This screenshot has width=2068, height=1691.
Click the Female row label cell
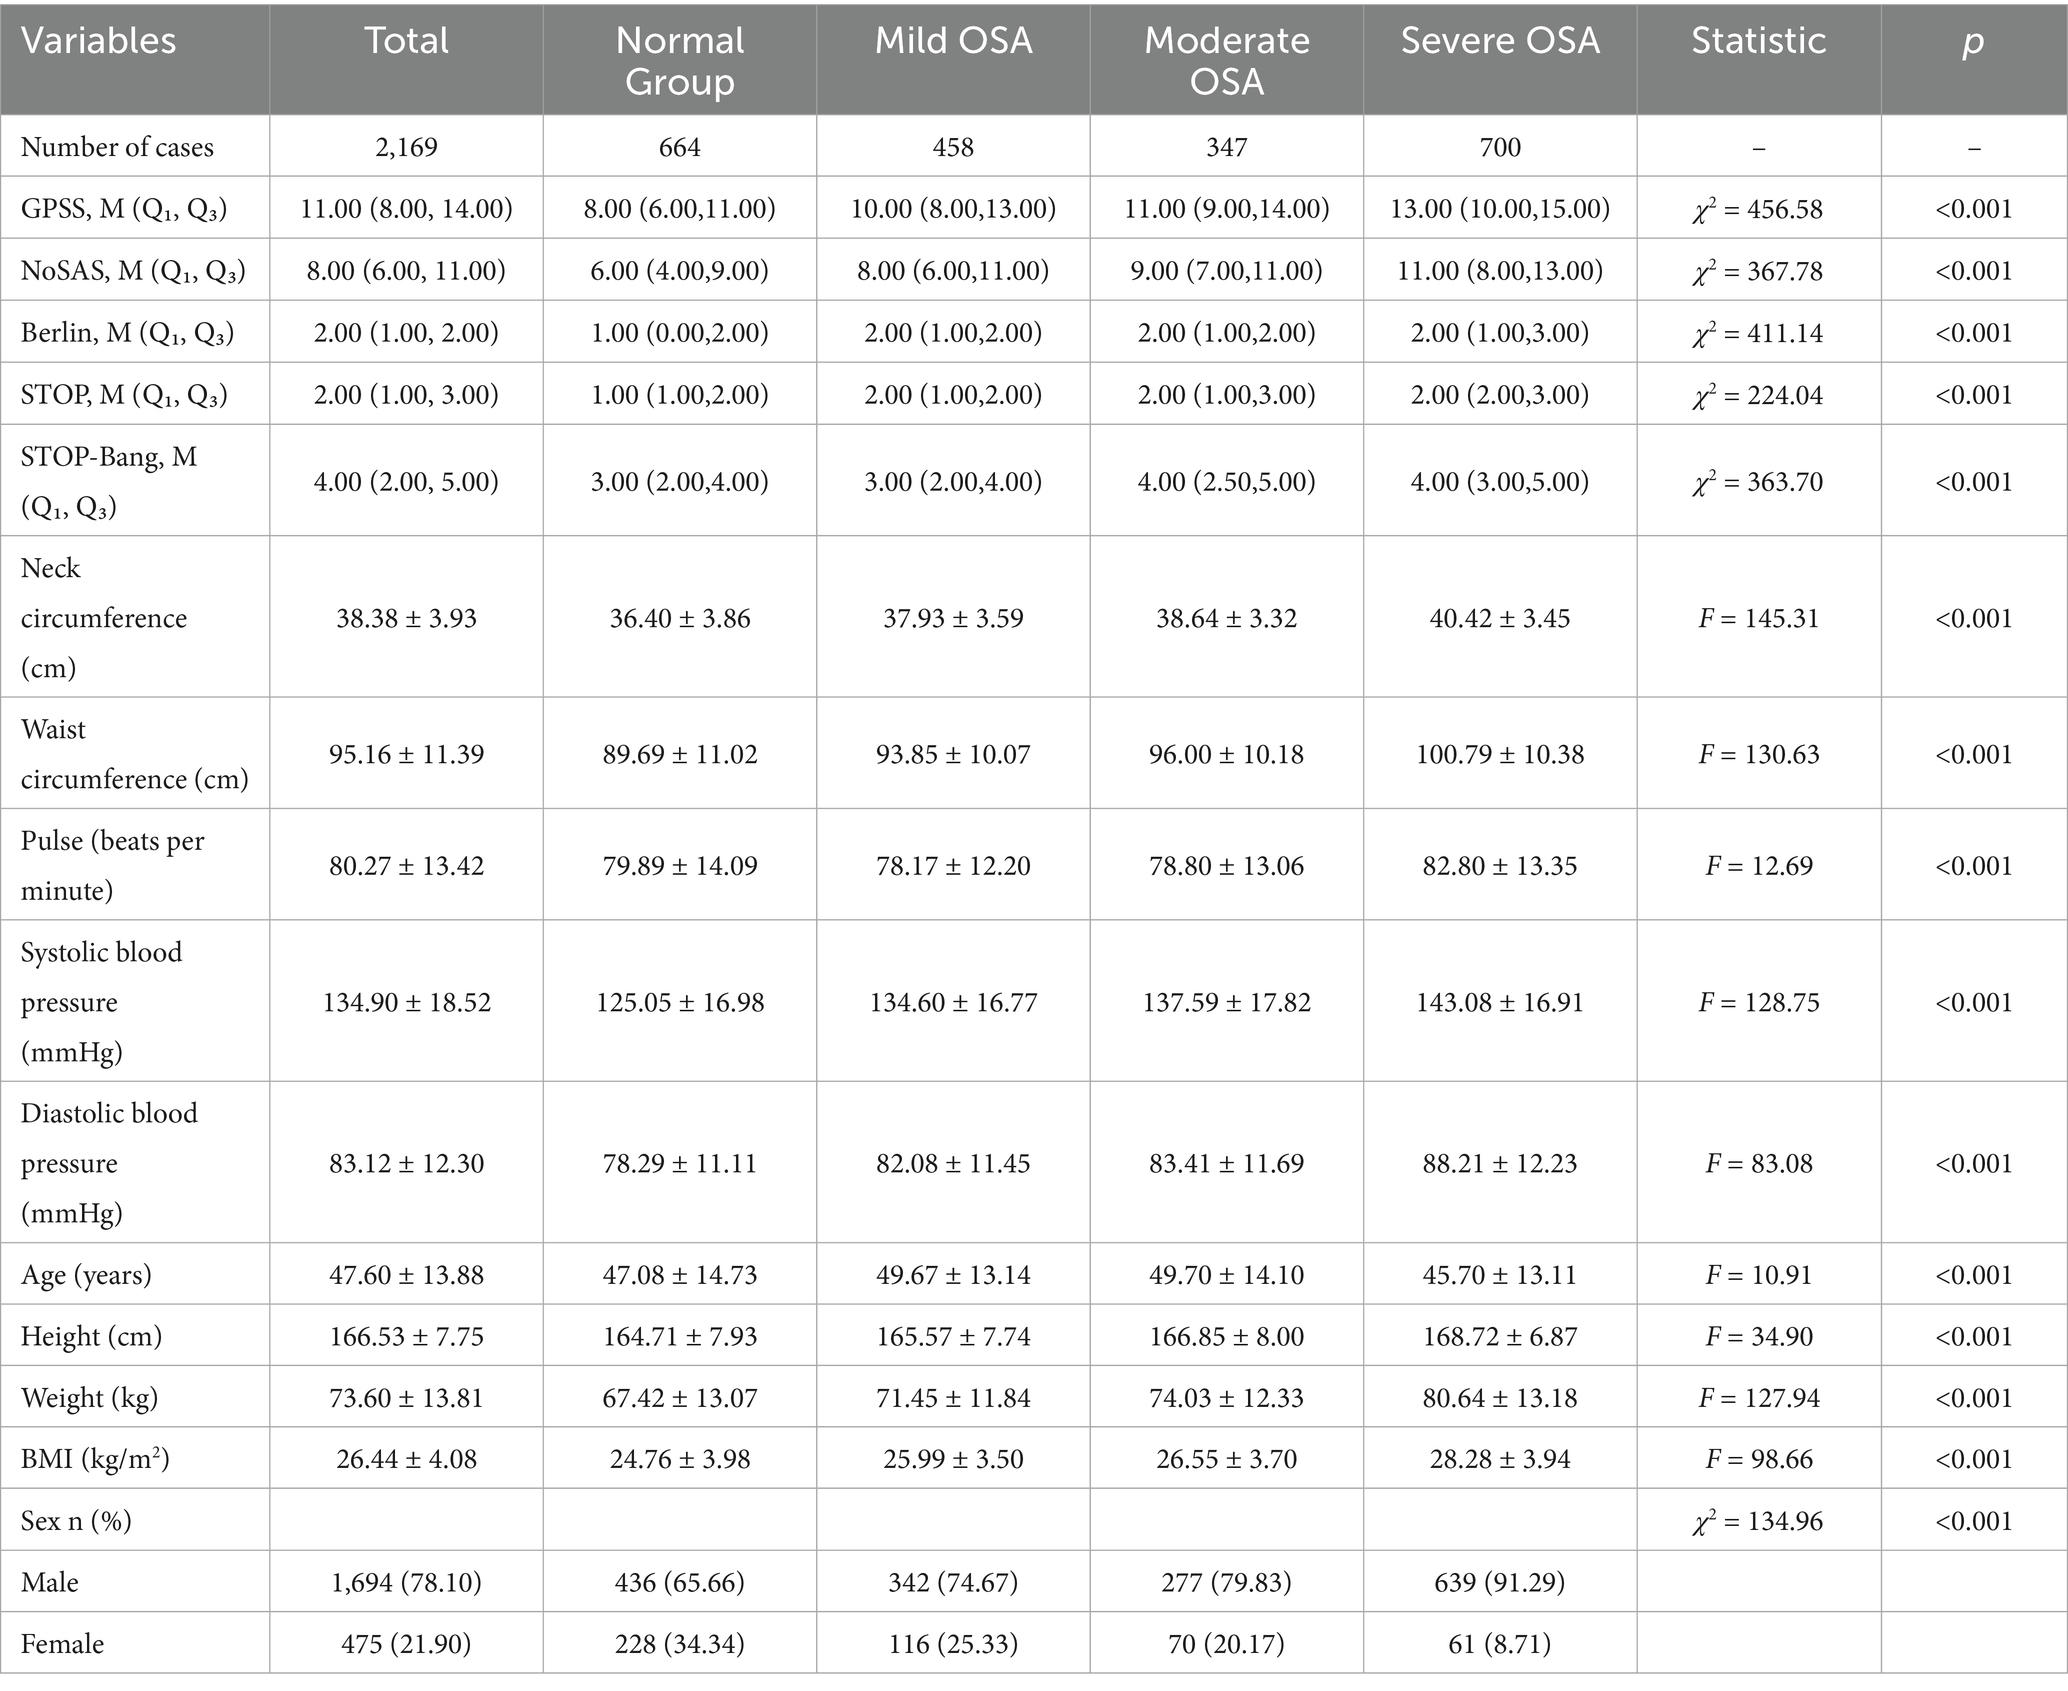coord(62,1644)
